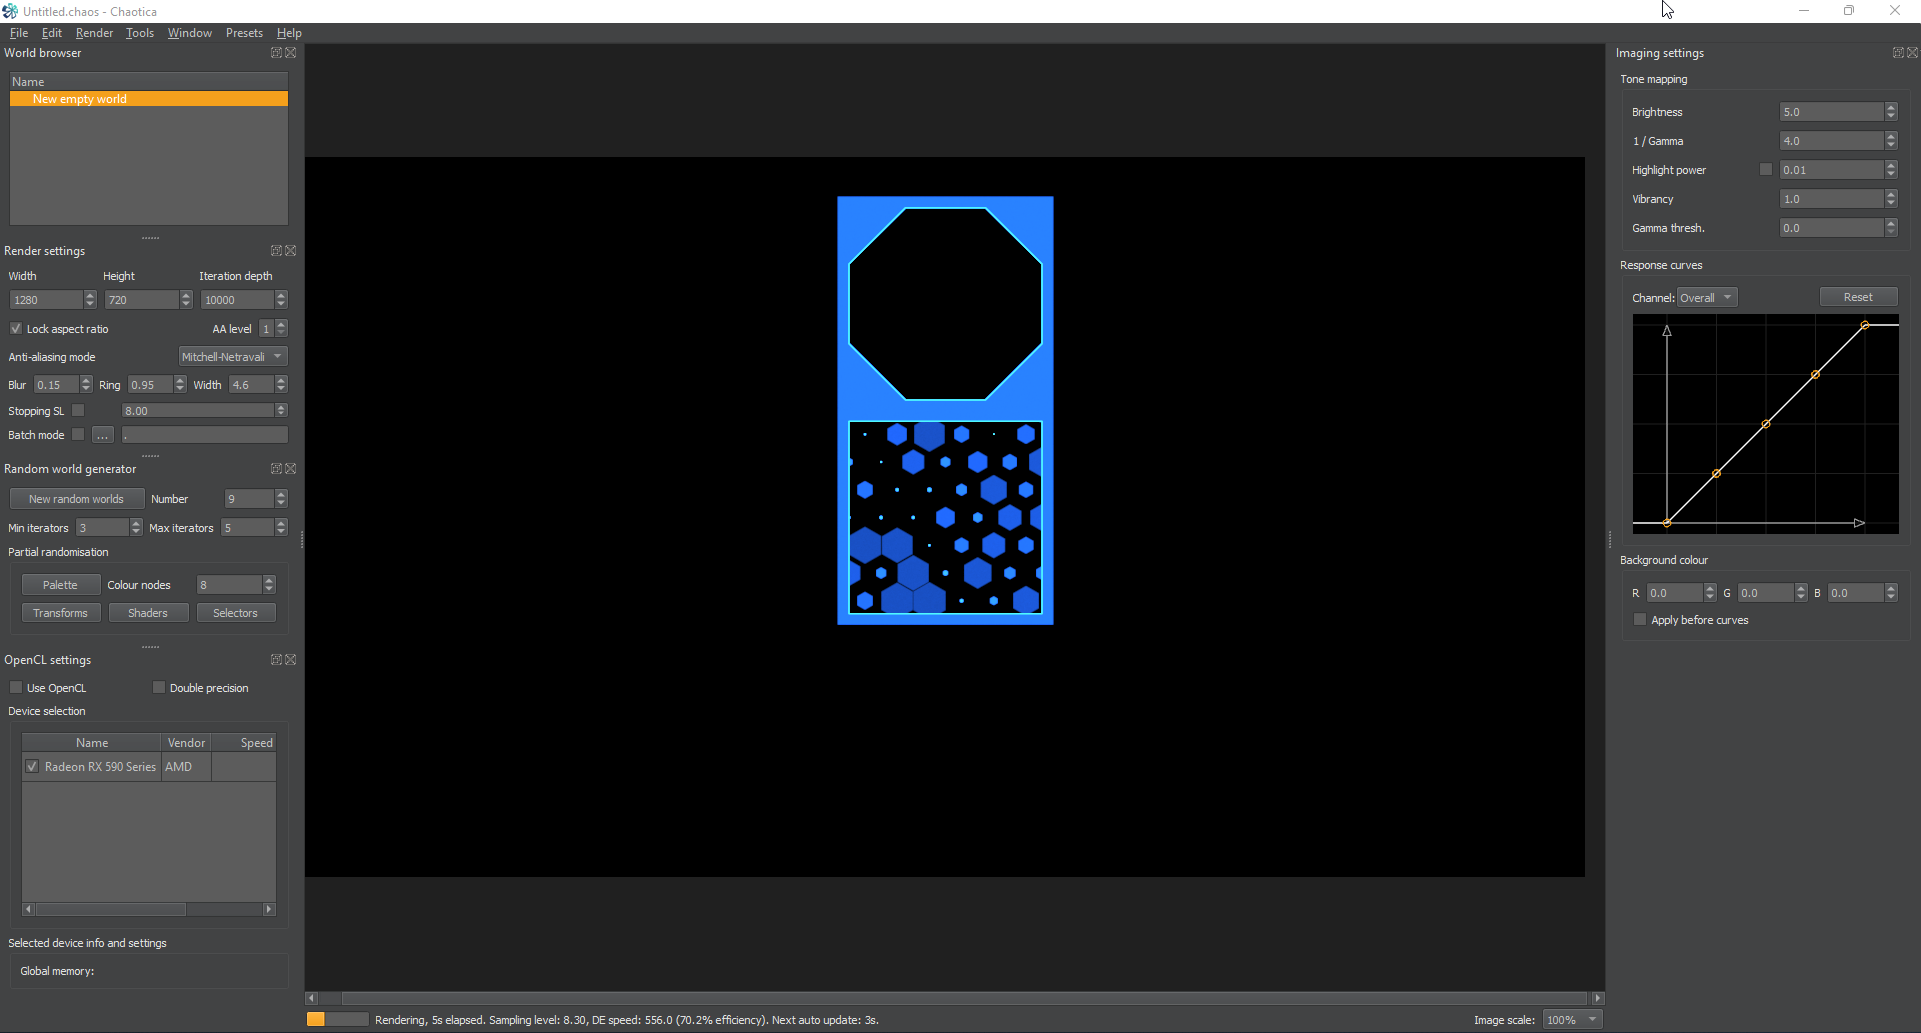Float the Render settings panel
1921x1033 pixels.
(x=276, y=251)
